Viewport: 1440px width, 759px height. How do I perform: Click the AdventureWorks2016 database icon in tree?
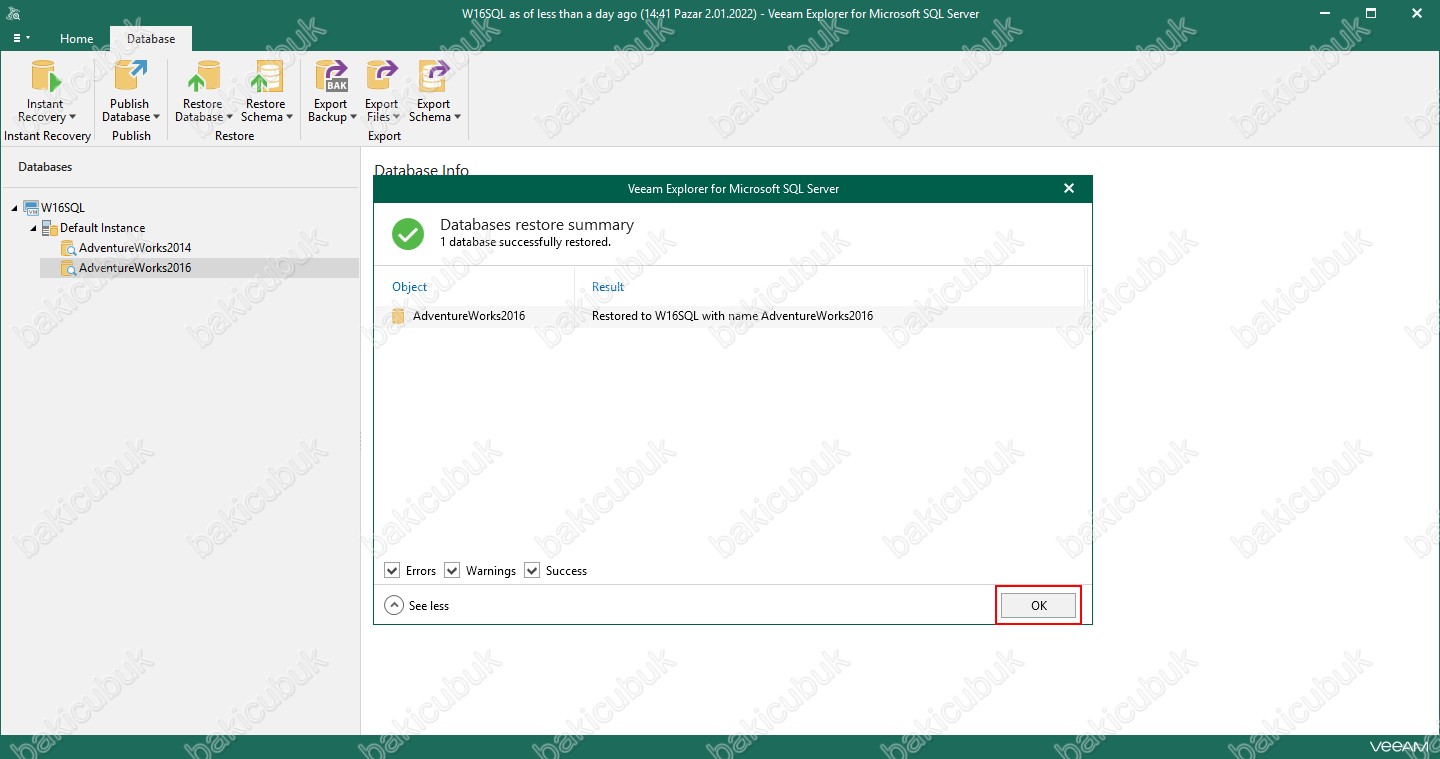point(69,268)
